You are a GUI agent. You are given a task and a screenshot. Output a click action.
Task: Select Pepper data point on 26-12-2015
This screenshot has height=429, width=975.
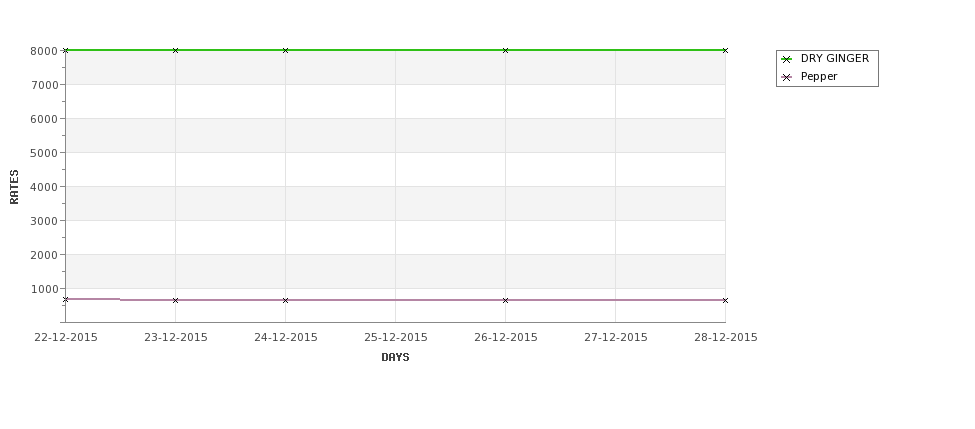tap(506, 300)
